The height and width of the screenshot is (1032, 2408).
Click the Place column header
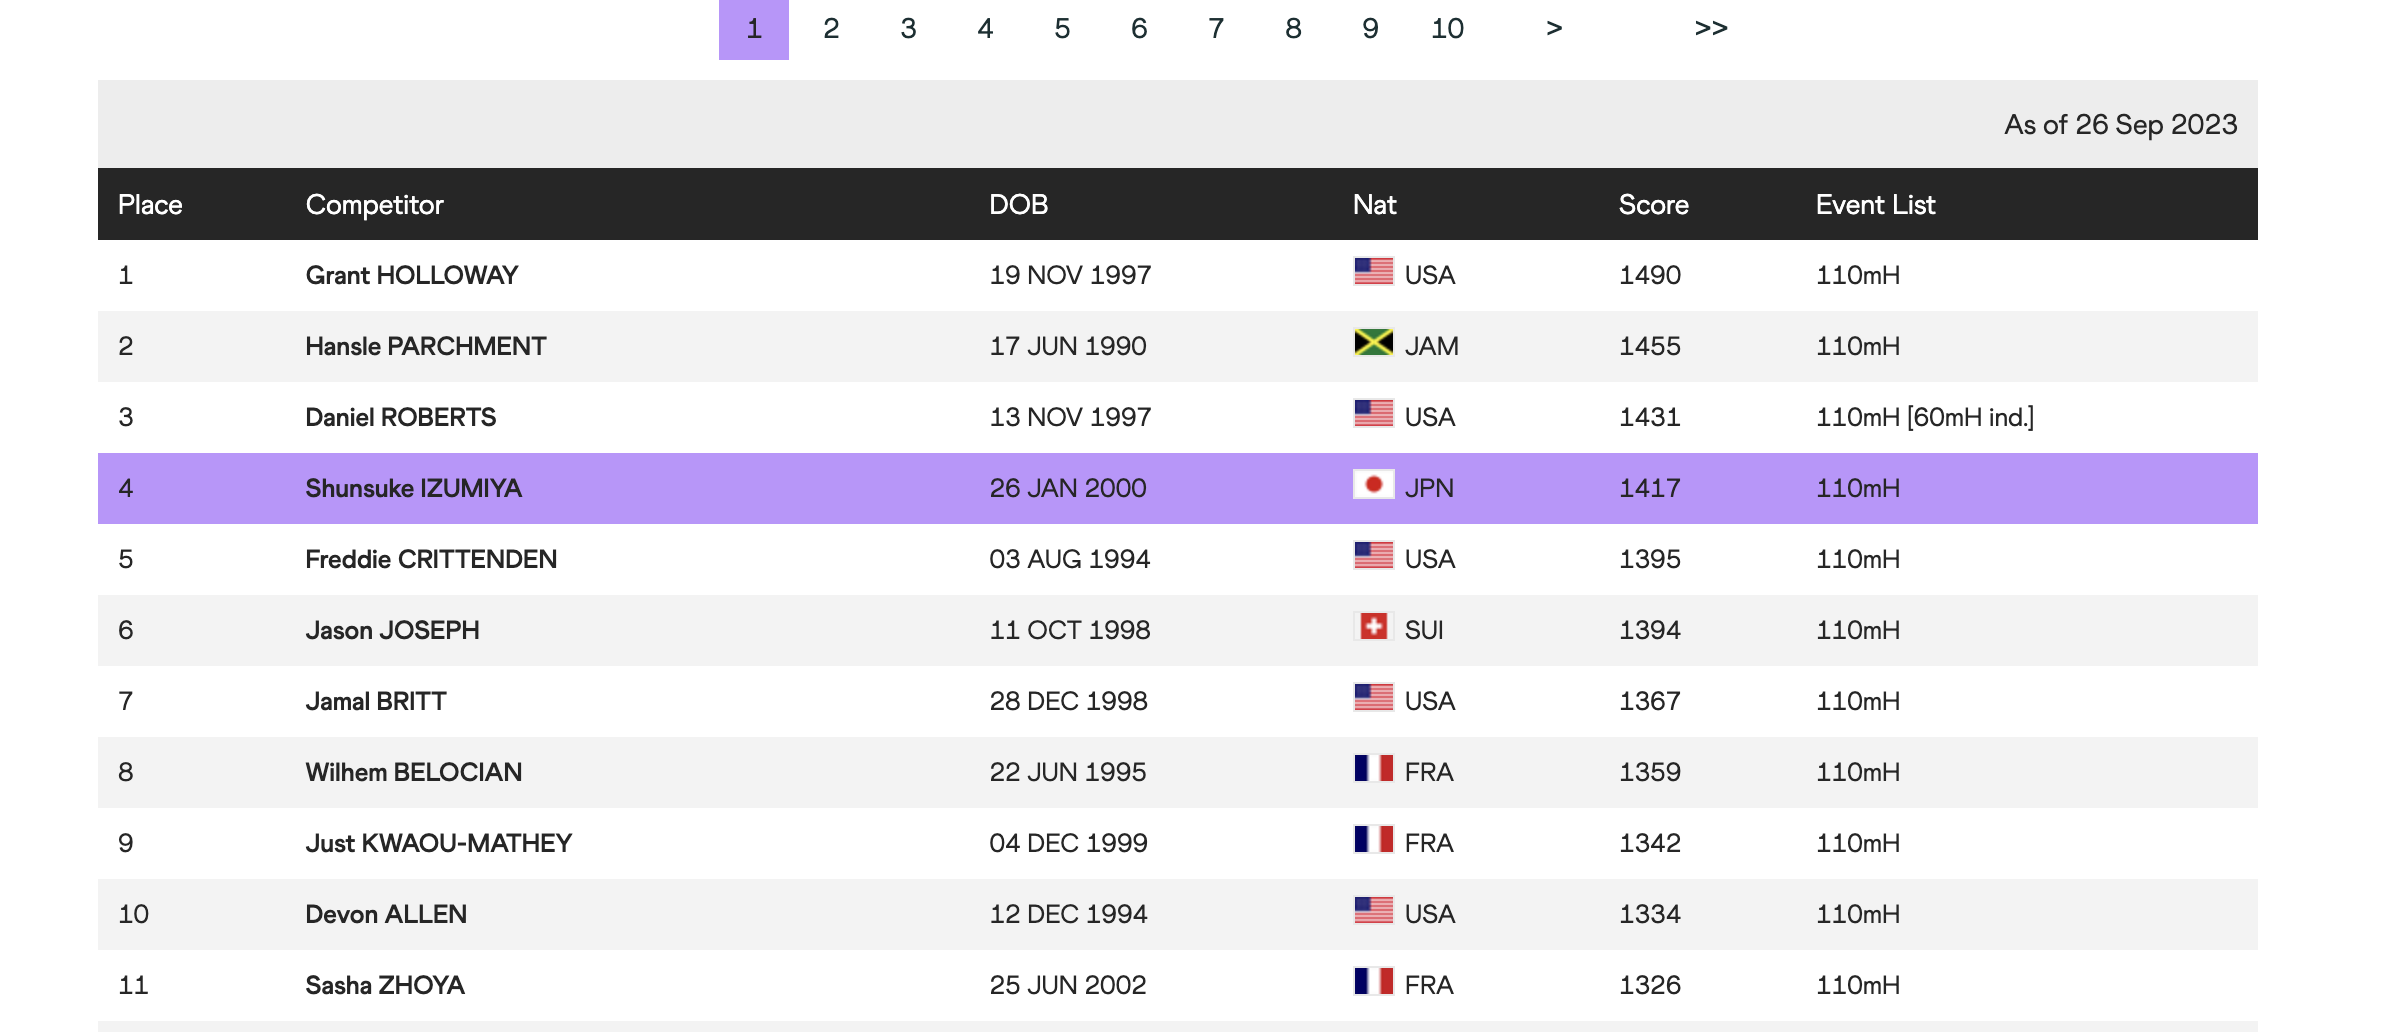tap(150, 205)
